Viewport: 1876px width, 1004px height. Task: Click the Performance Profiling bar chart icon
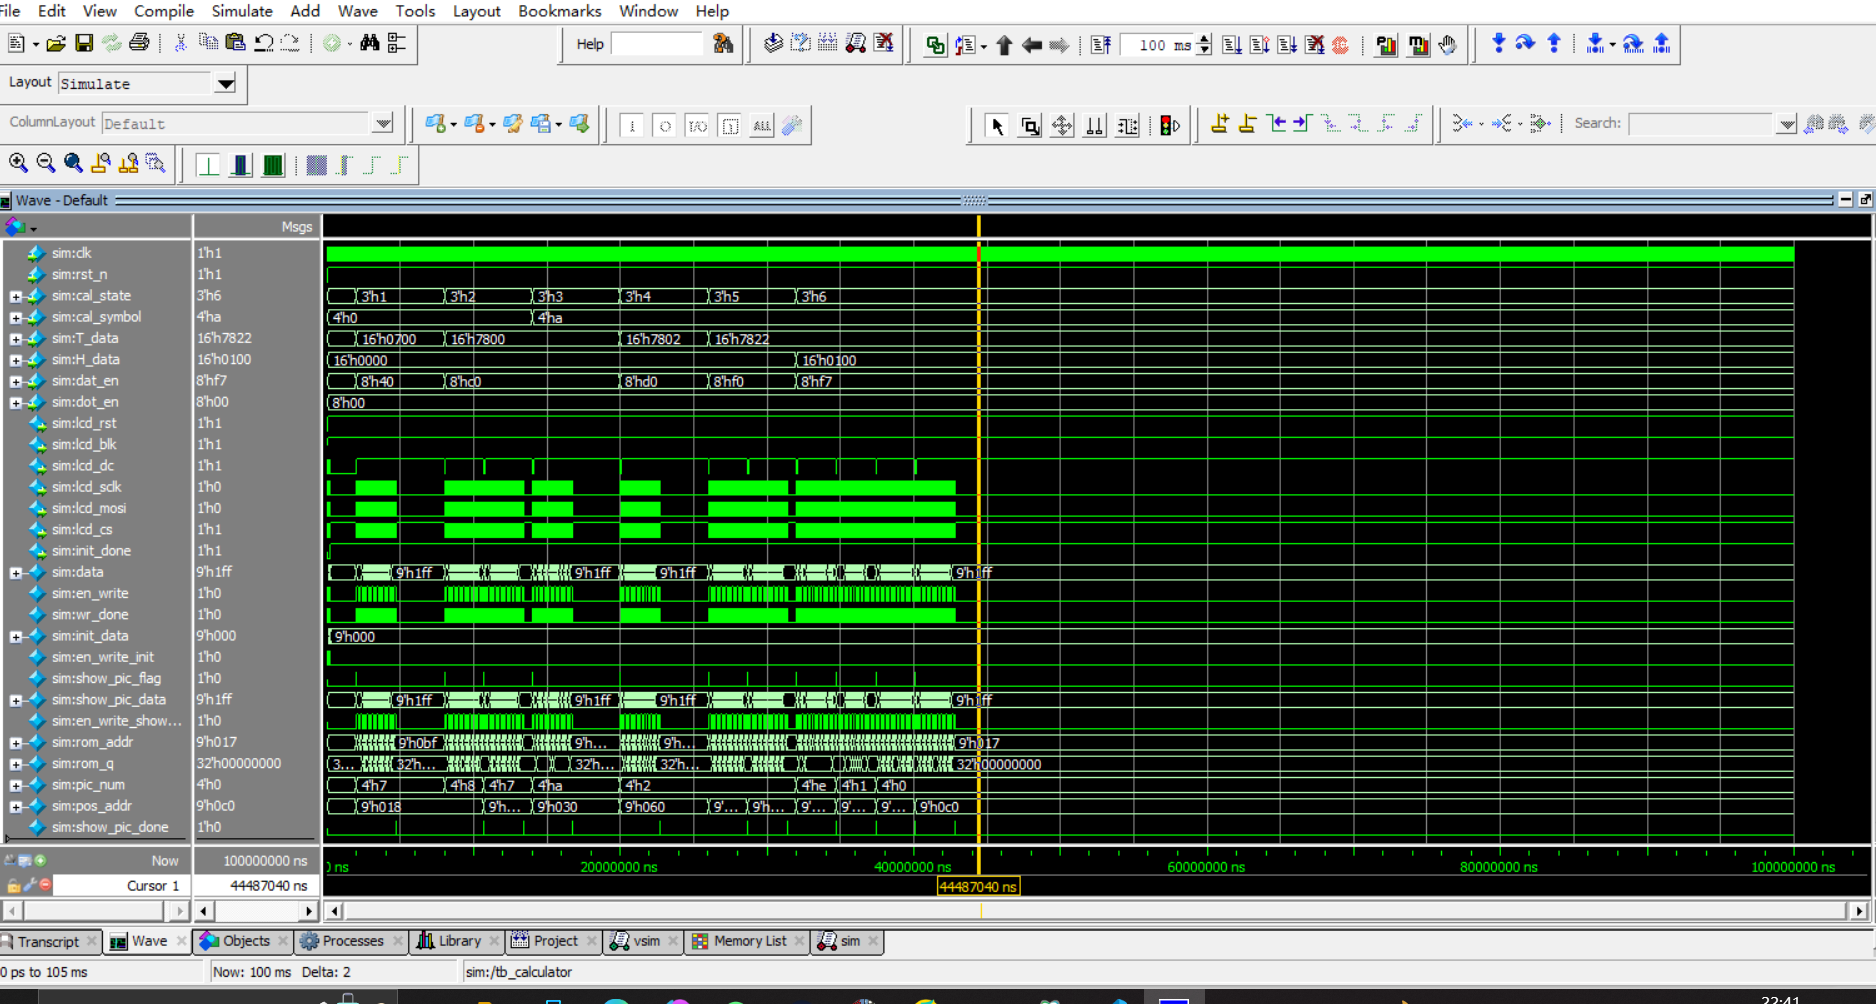pyautogui.click(x=1386, y=45)
